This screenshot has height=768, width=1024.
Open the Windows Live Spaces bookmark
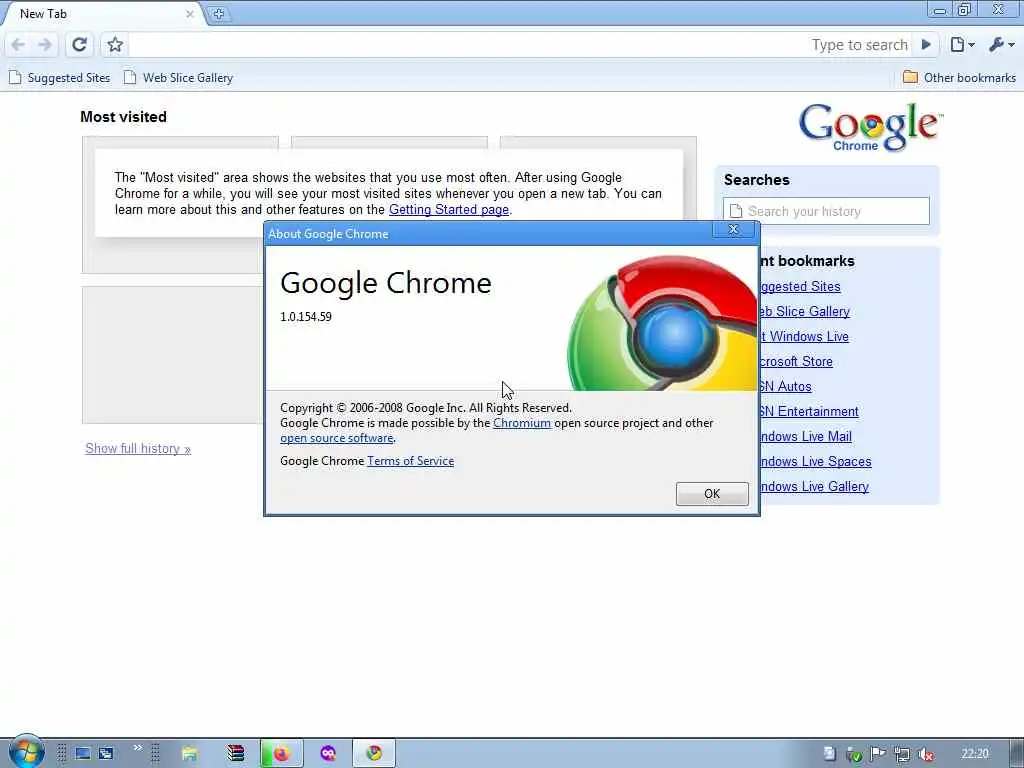[816, 461]
